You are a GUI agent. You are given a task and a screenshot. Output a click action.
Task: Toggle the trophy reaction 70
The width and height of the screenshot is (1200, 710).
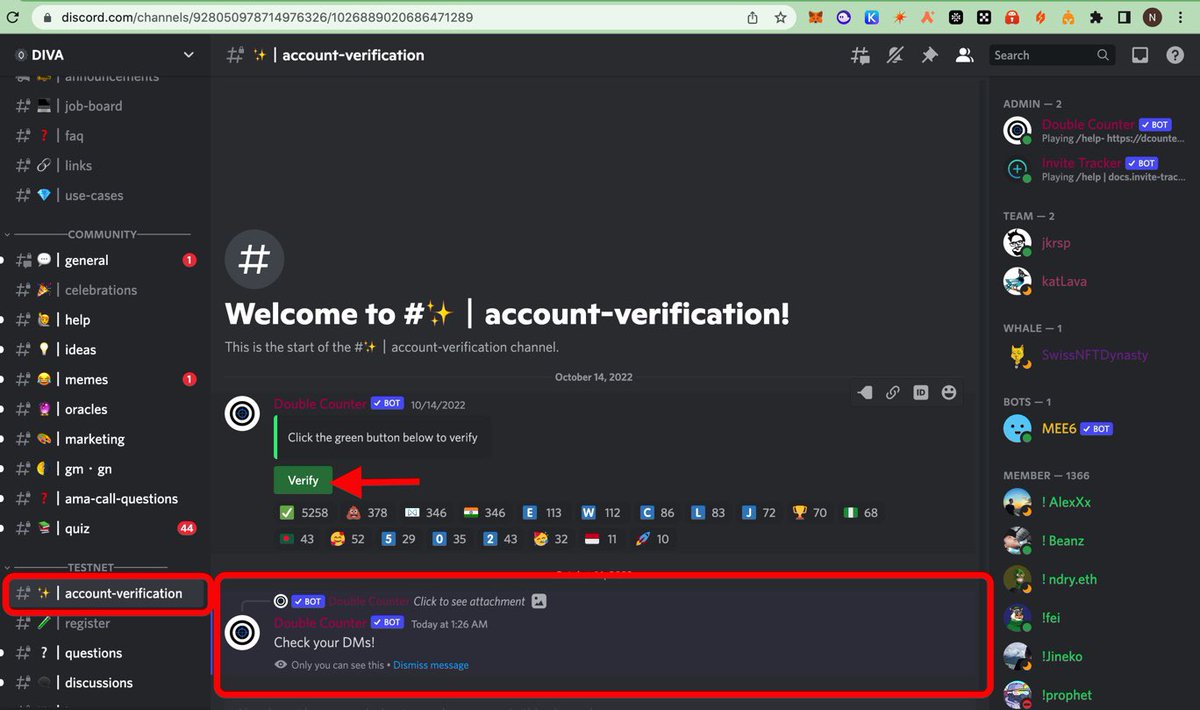click(x=810, y=513)
